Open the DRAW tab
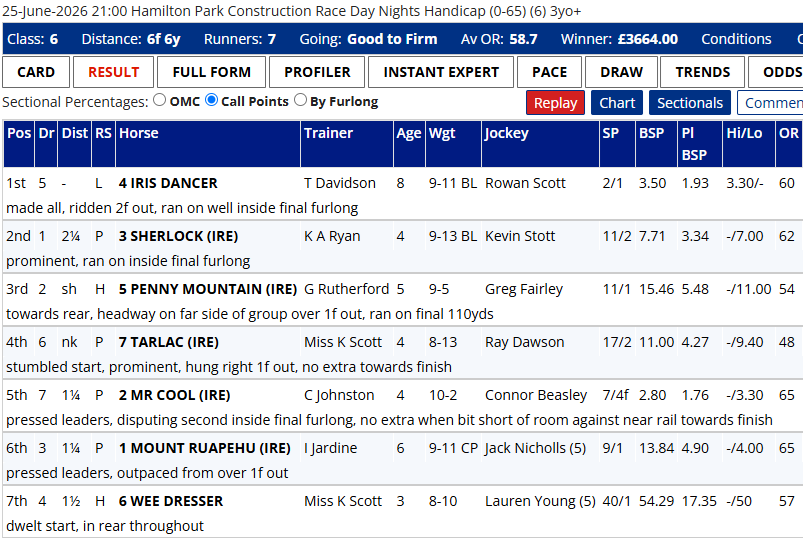803x538 pixels. (621, 72)
